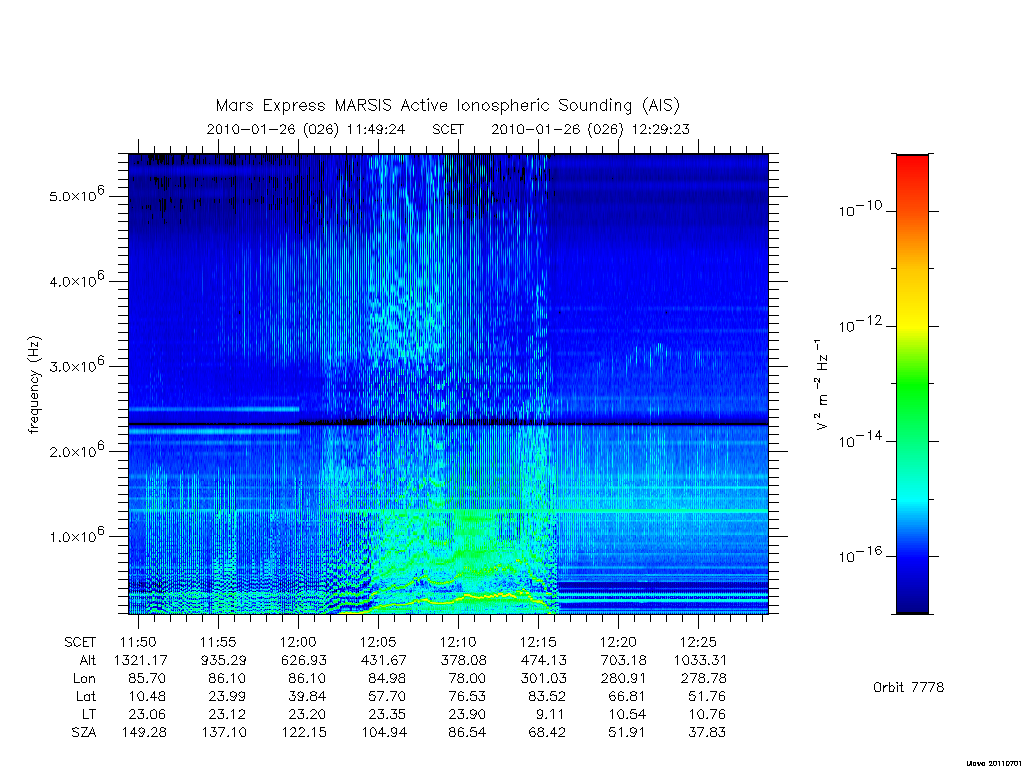
Task: Click the longitude value '278.78'
Action: click(703, 679)
